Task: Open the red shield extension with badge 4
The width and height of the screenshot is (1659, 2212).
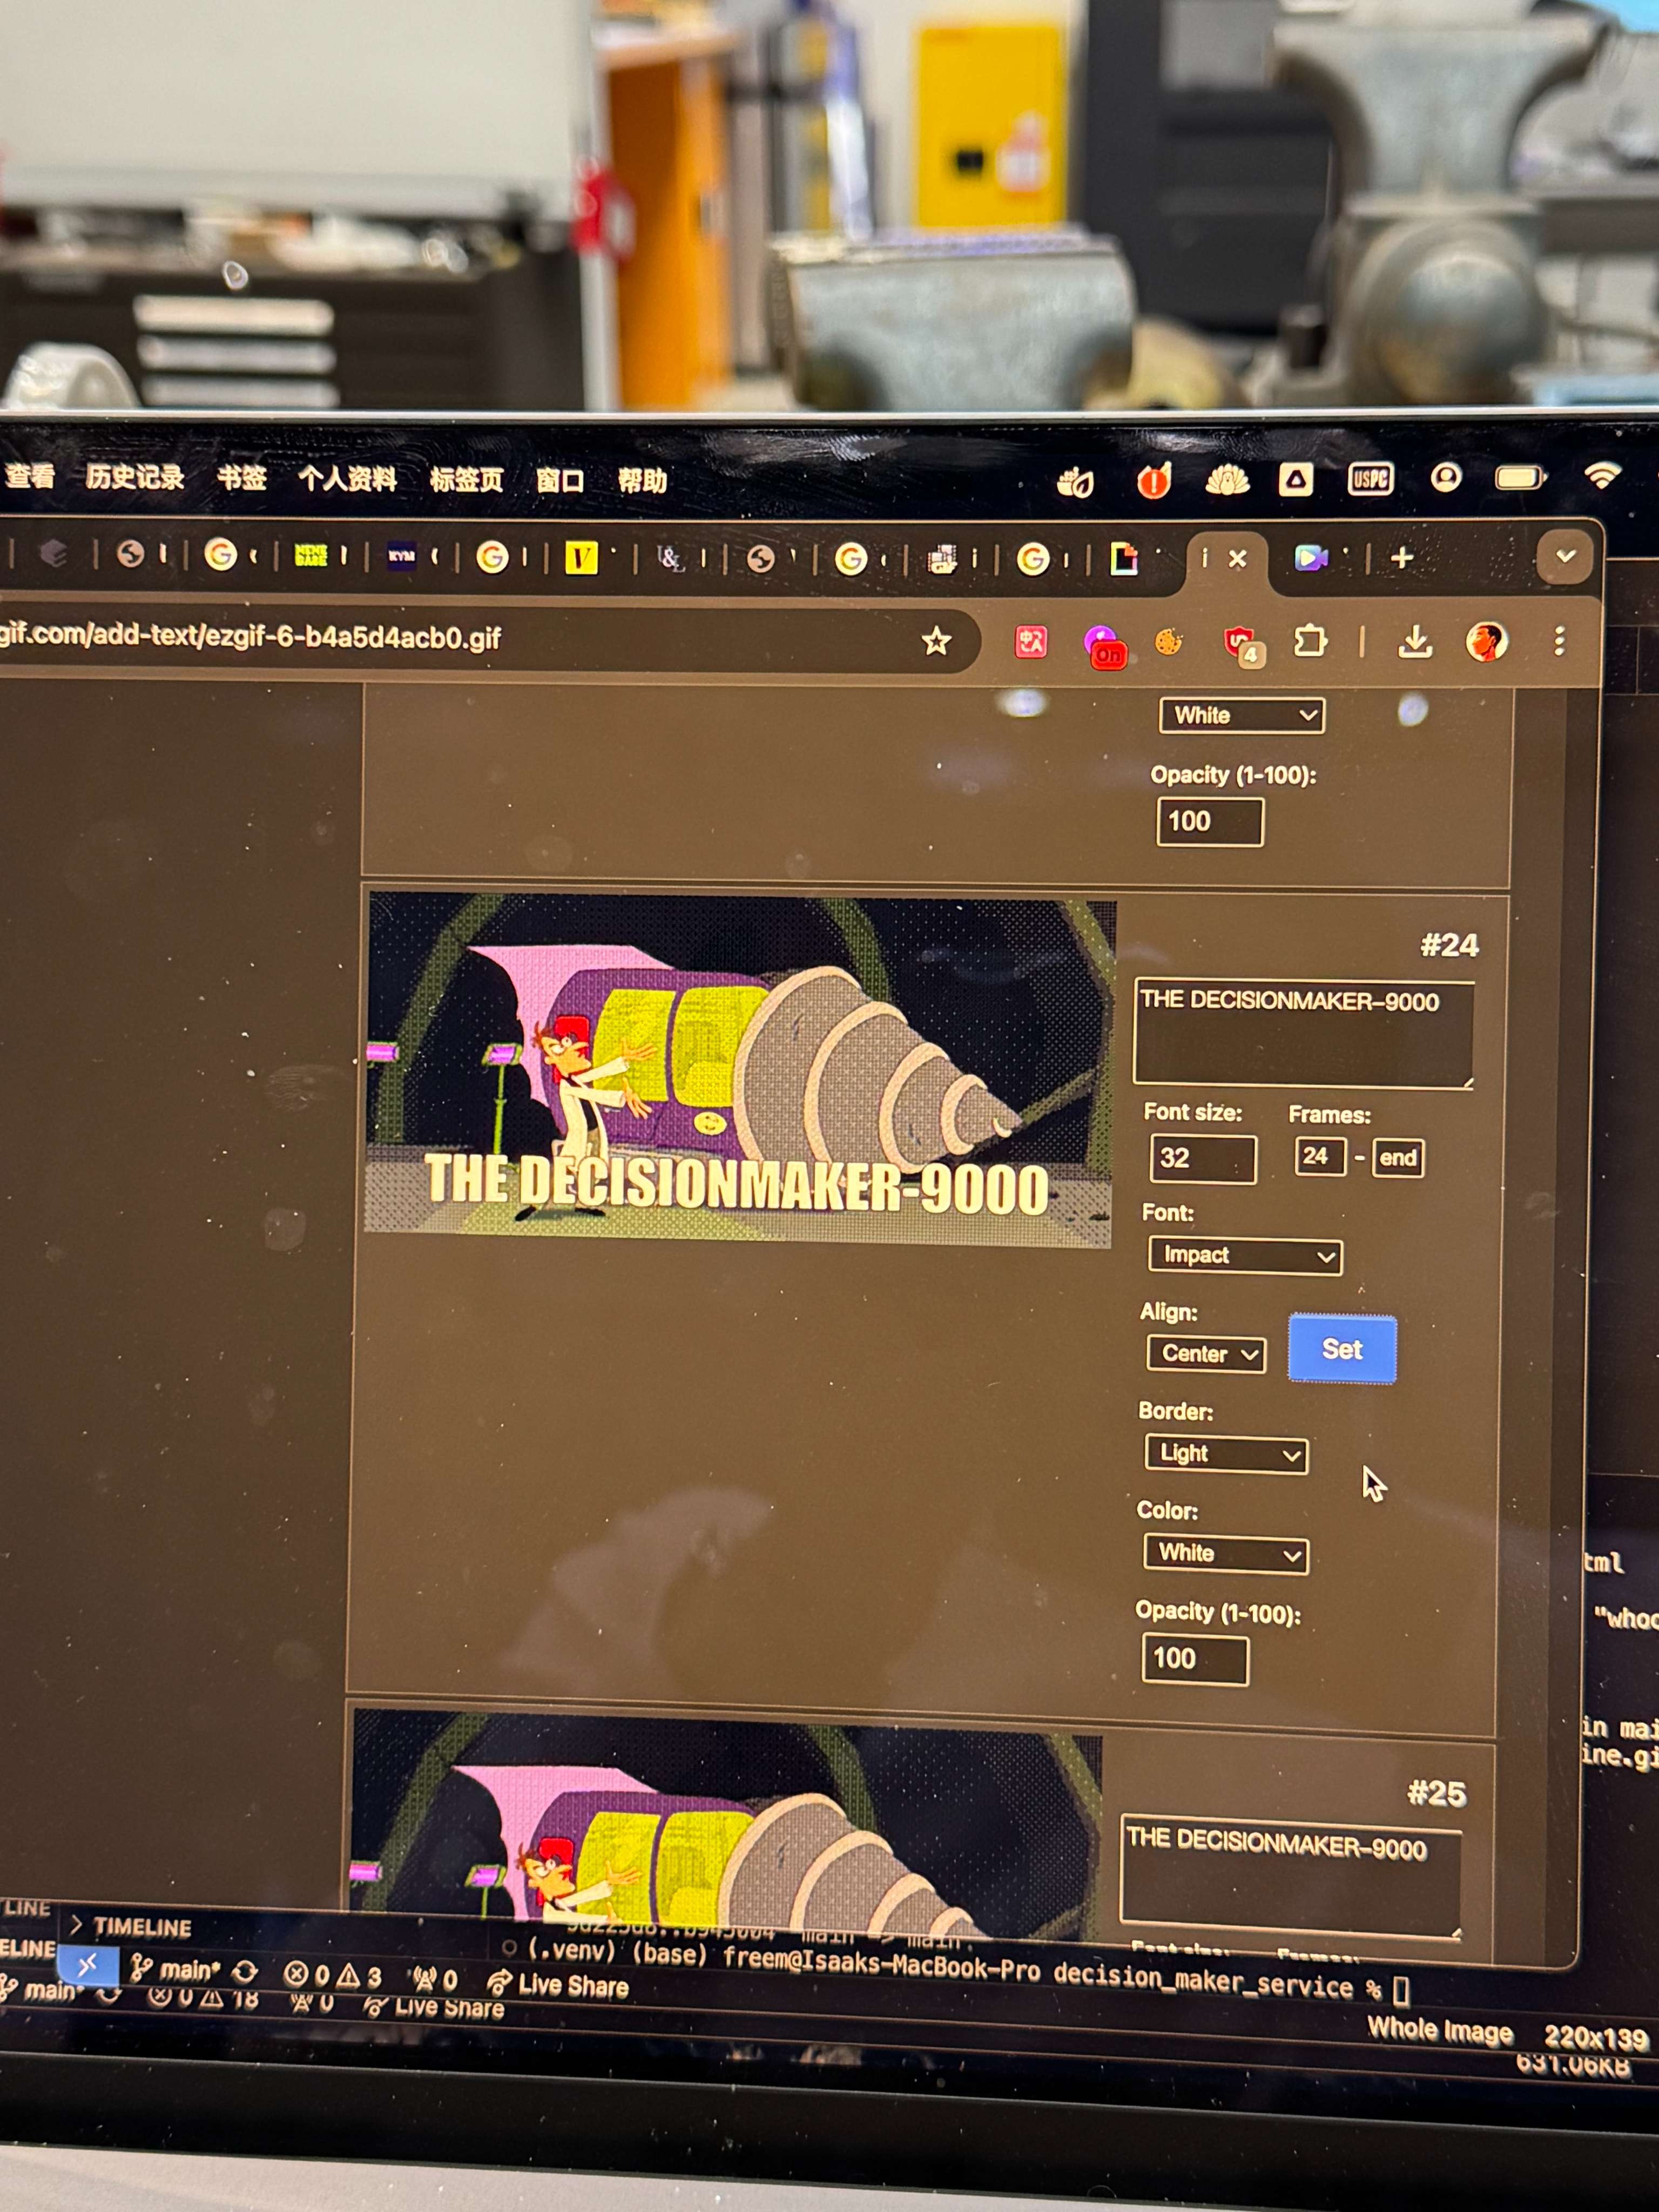Action: click(x=1243, y=645)
